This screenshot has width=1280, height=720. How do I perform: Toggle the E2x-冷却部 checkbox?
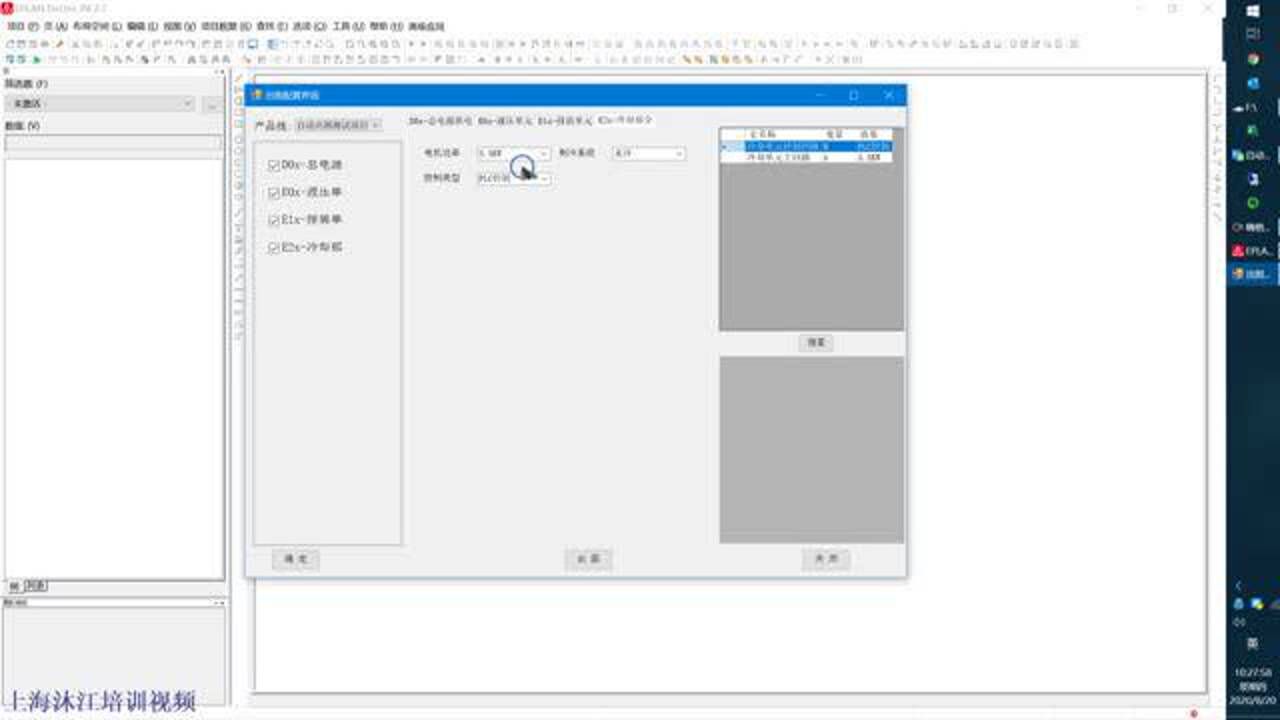tap(273, 247)
